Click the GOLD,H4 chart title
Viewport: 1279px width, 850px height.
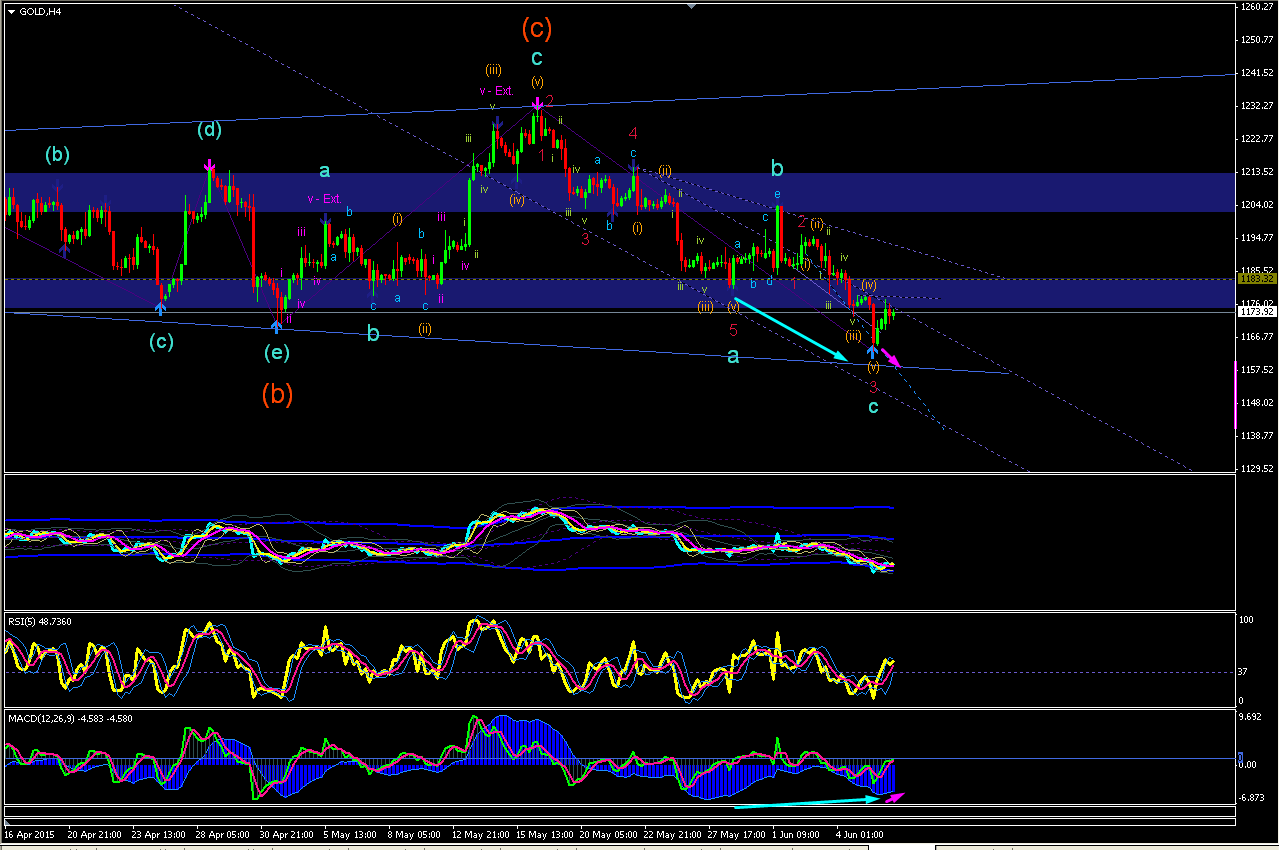coord(38,12)
